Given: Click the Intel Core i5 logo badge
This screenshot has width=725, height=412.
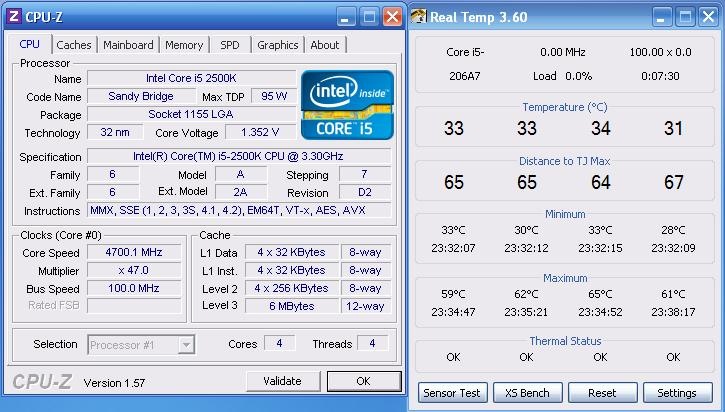Looking at the screenshot, I should 347,105.
